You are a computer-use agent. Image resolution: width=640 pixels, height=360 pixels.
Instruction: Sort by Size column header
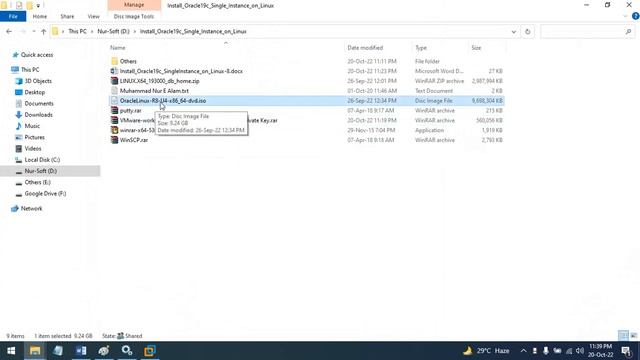pos(476,48)
